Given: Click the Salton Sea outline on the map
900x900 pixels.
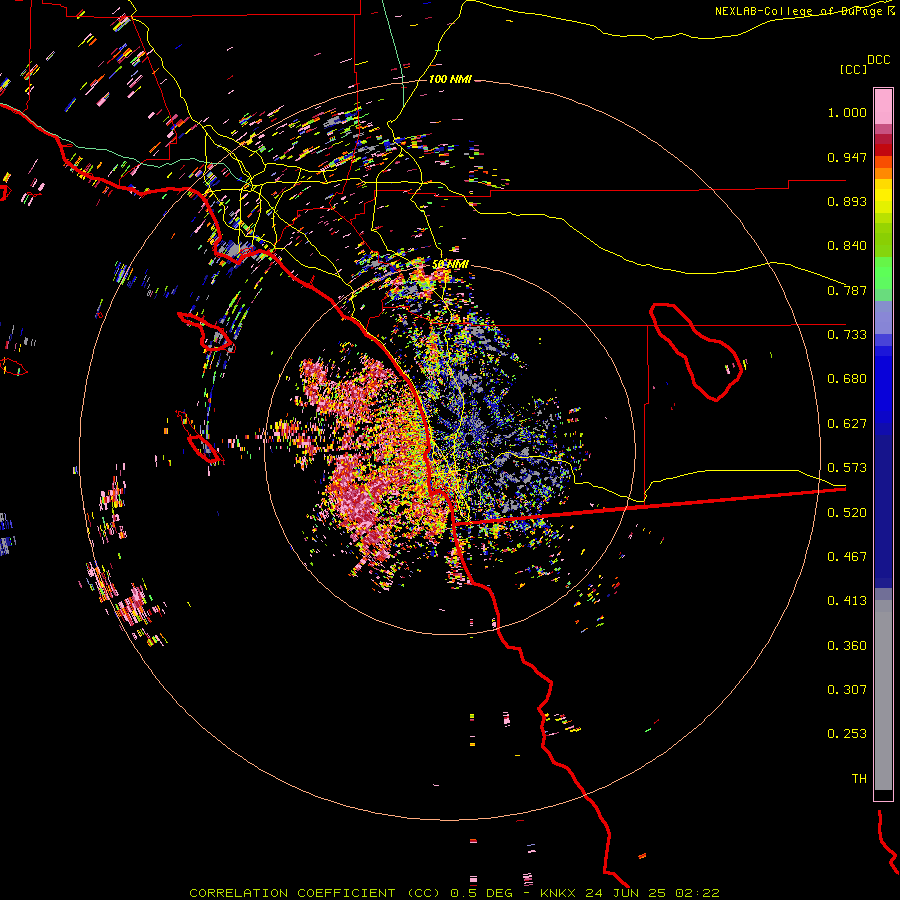Looking at the screenshot, I should [696, 352].
